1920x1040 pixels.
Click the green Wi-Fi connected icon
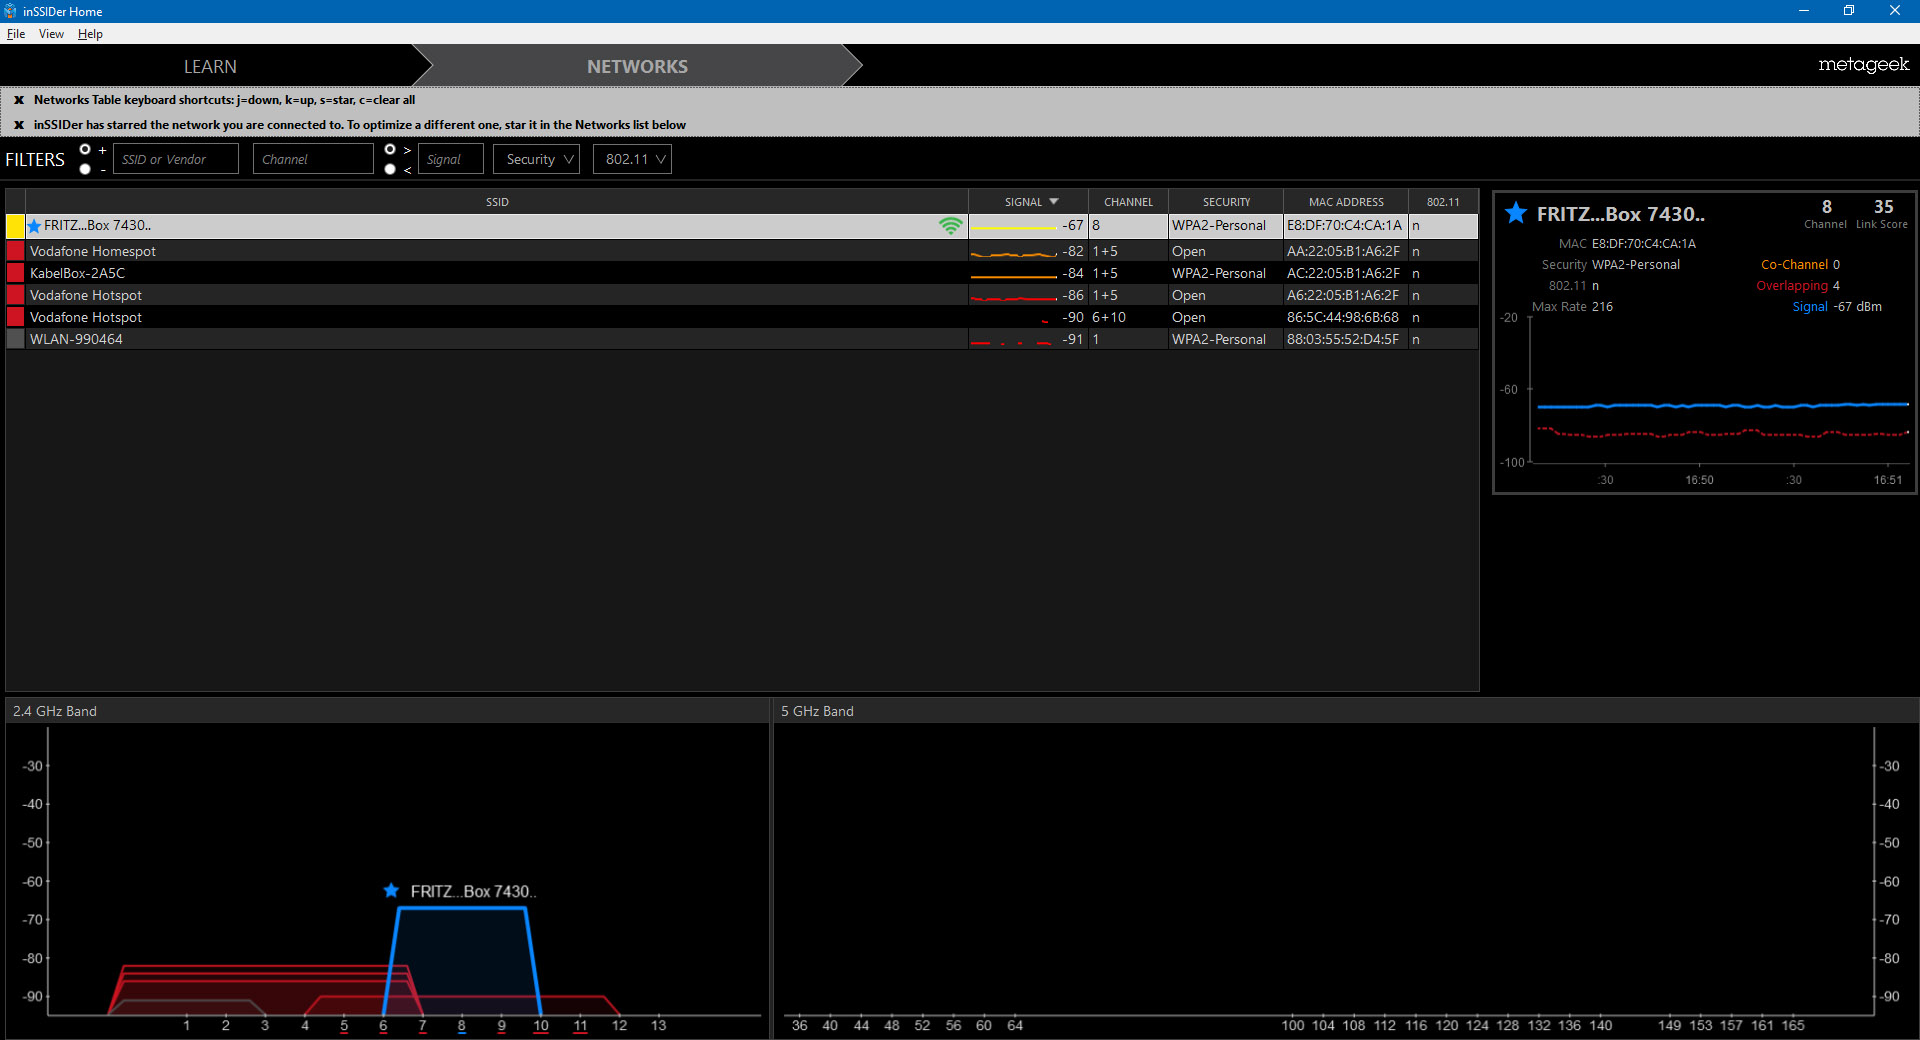950,226
